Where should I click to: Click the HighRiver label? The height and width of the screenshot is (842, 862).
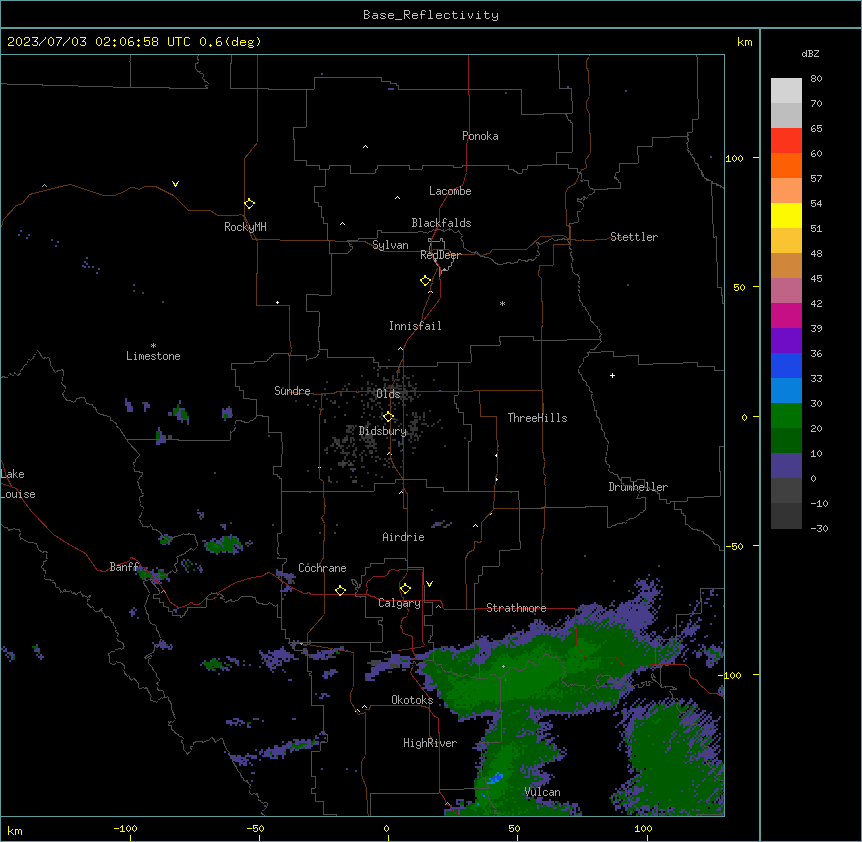tap(430, 743)
